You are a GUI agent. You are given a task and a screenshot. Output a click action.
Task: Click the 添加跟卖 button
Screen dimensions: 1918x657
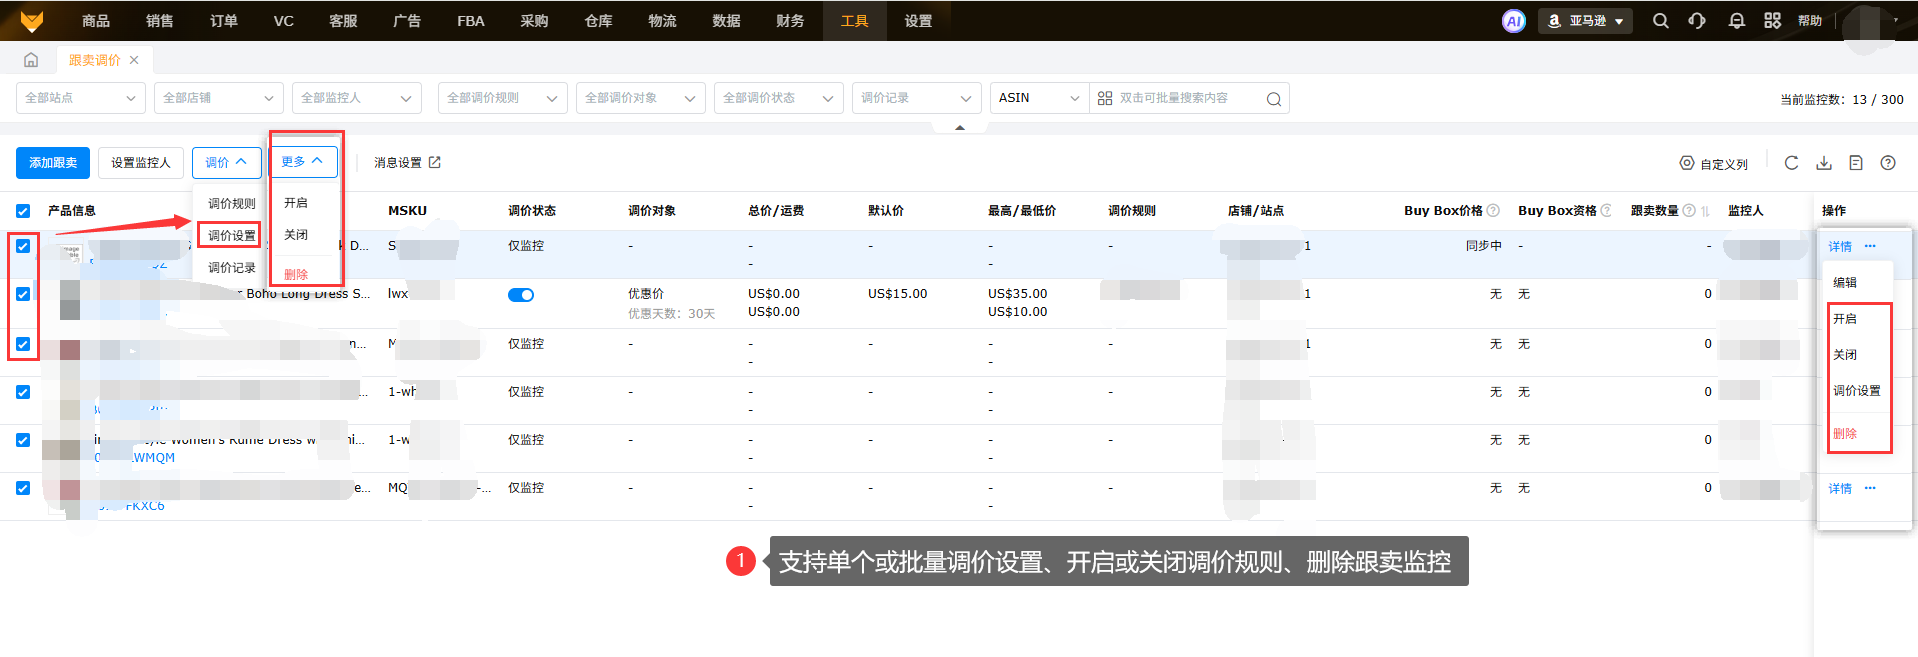[53, 163]
